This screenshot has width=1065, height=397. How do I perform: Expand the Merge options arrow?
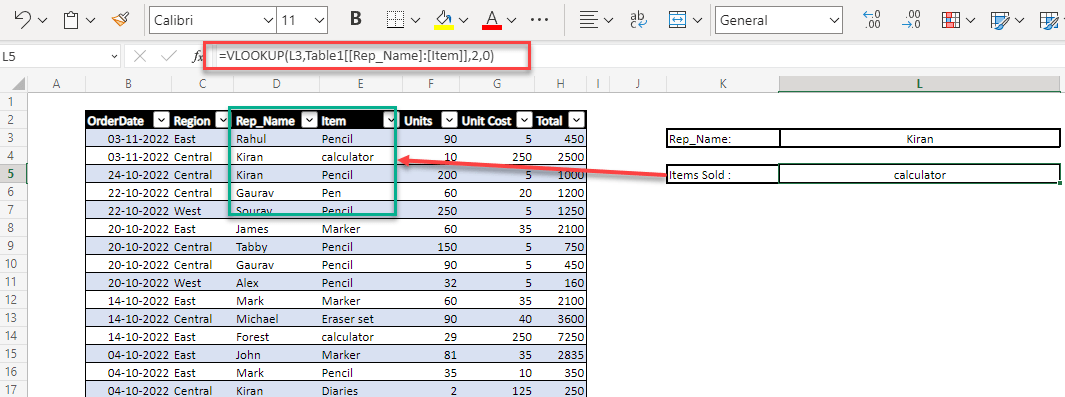(x=698, y=20)
